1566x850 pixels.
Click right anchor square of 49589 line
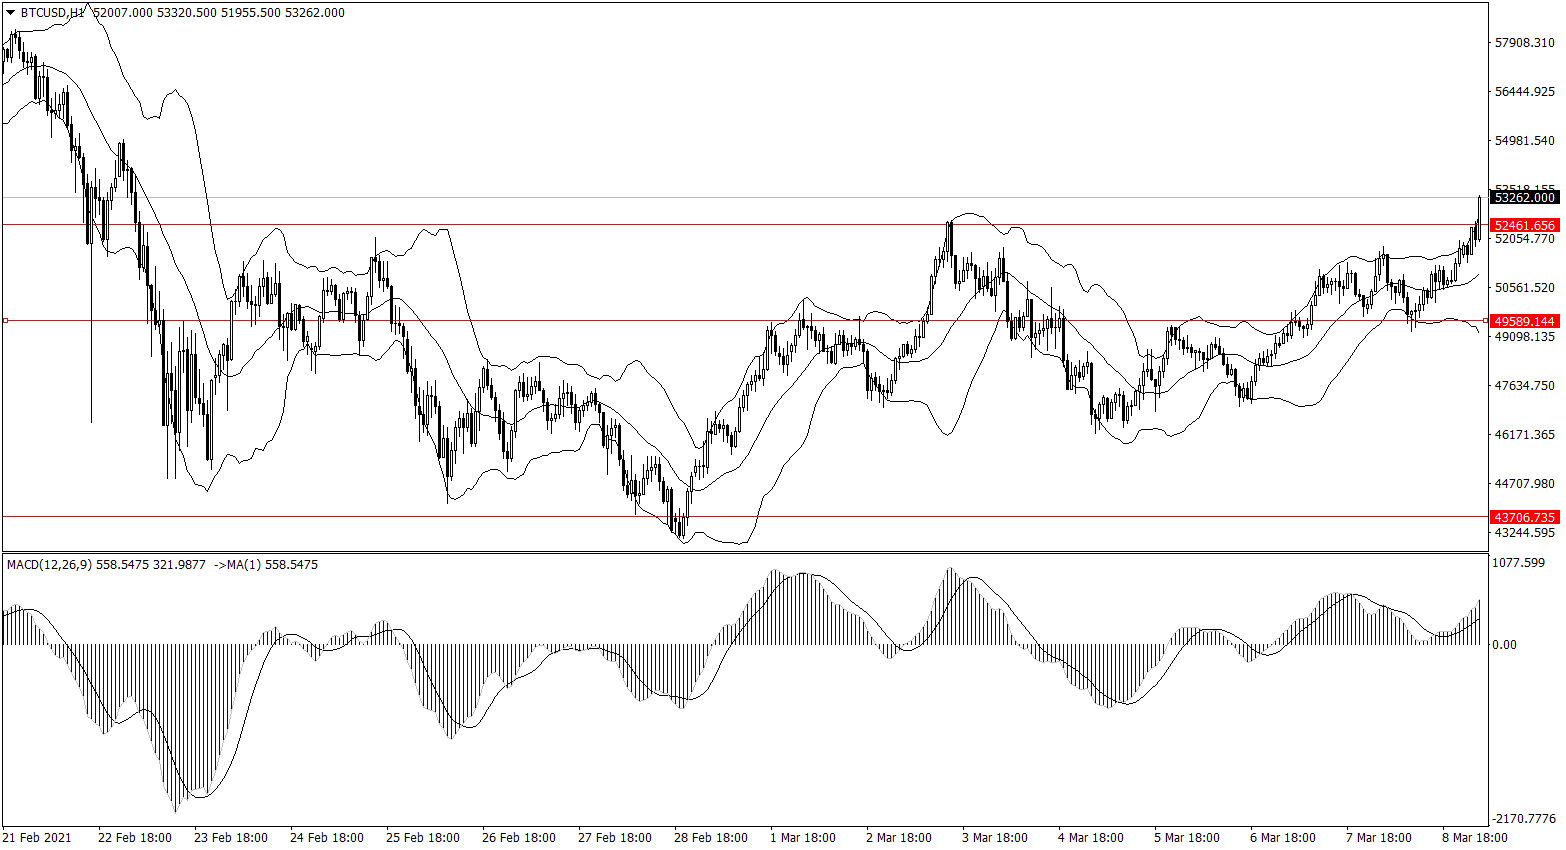pyautogui.click(x=1484, y=321)
